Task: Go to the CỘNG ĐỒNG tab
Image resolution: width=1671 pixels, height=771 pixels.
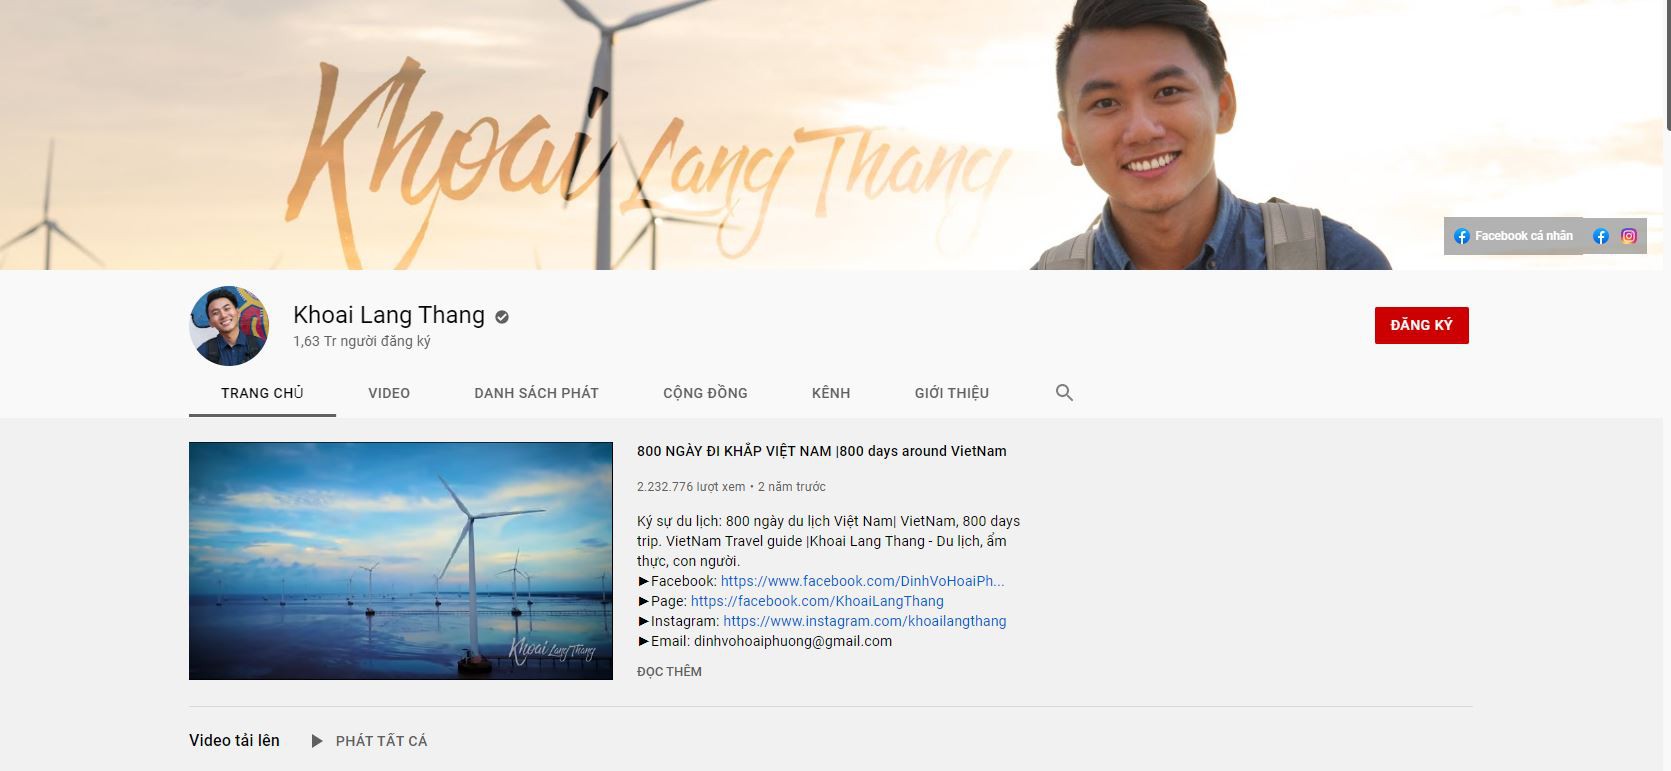Action: coord(705,393)
